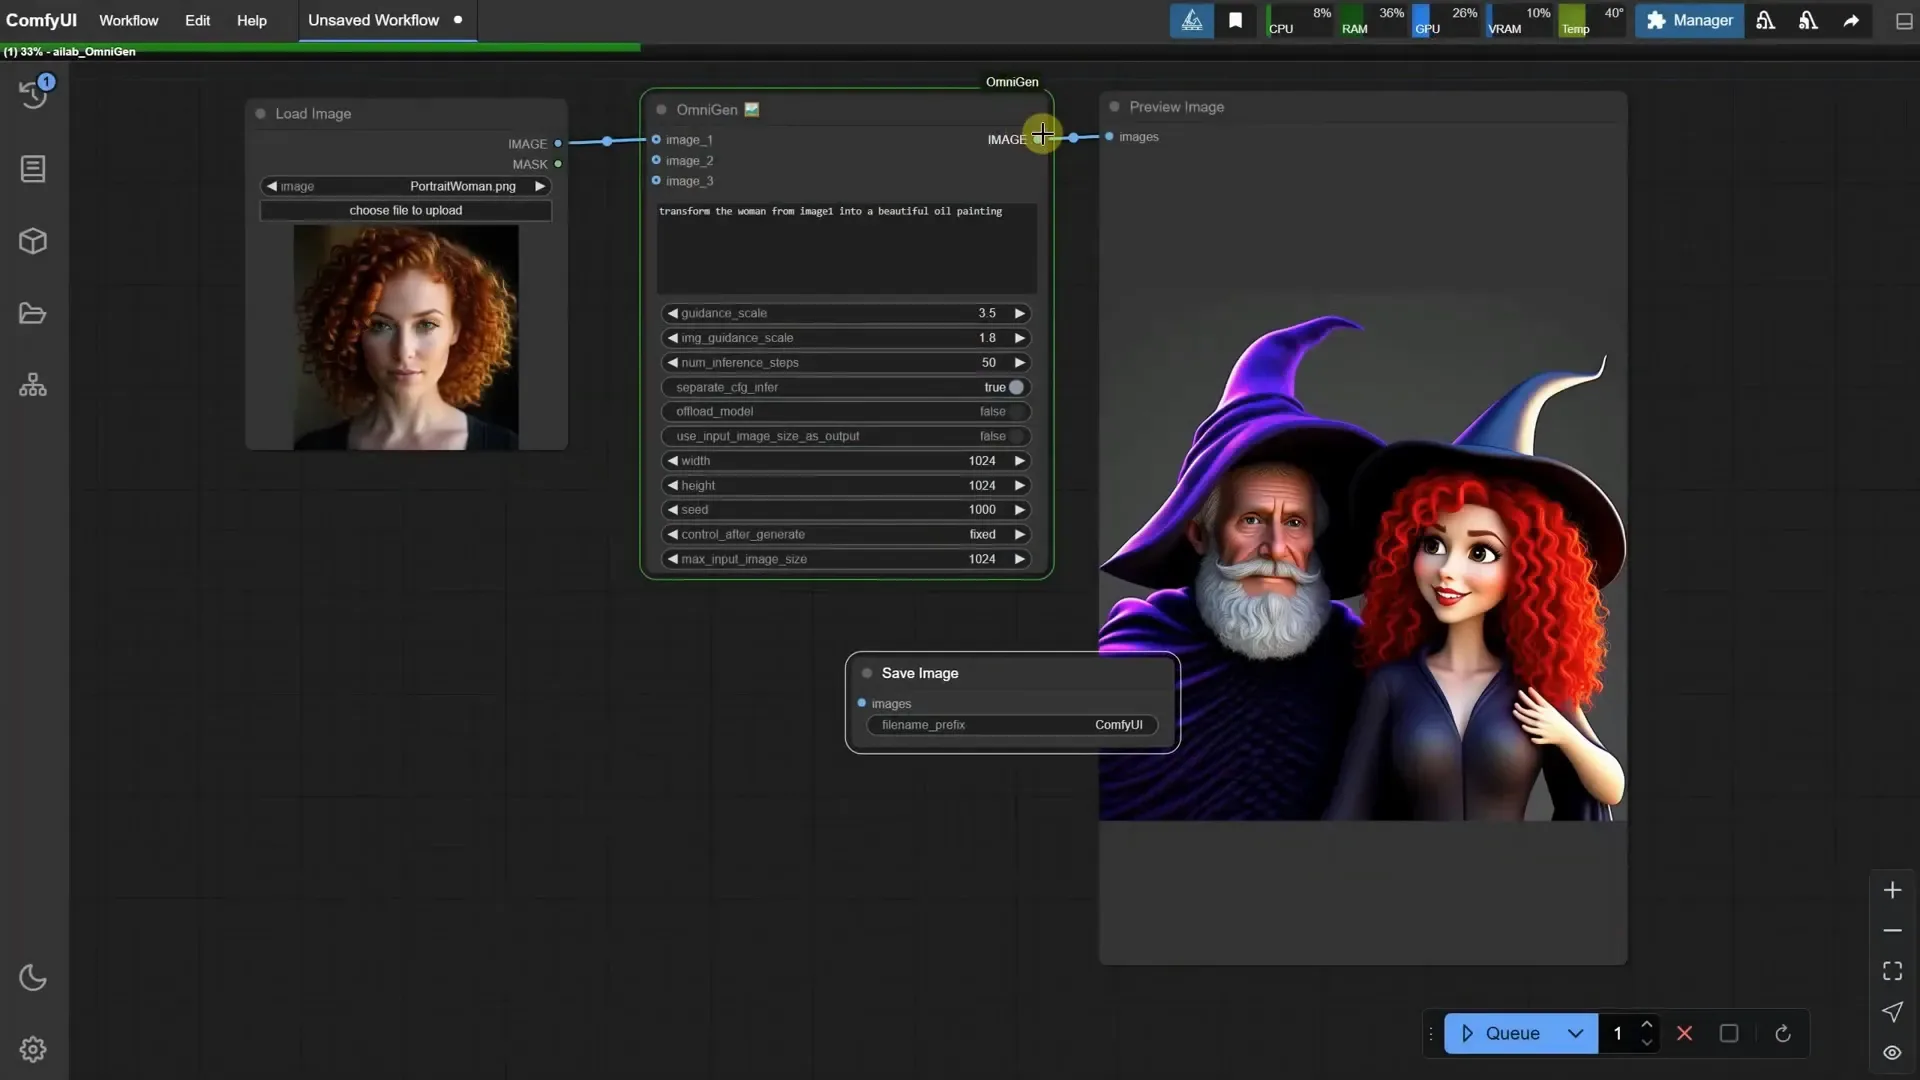Toggle dark theme moon icon
Viewport: 1920px width, 1080px height.
33,978
